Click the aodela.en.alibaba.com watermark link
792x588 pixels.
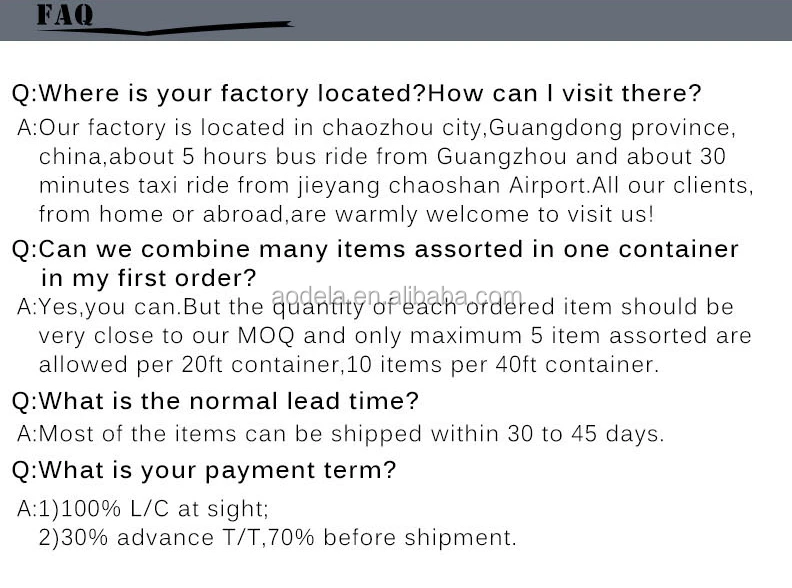coord(397,296)
